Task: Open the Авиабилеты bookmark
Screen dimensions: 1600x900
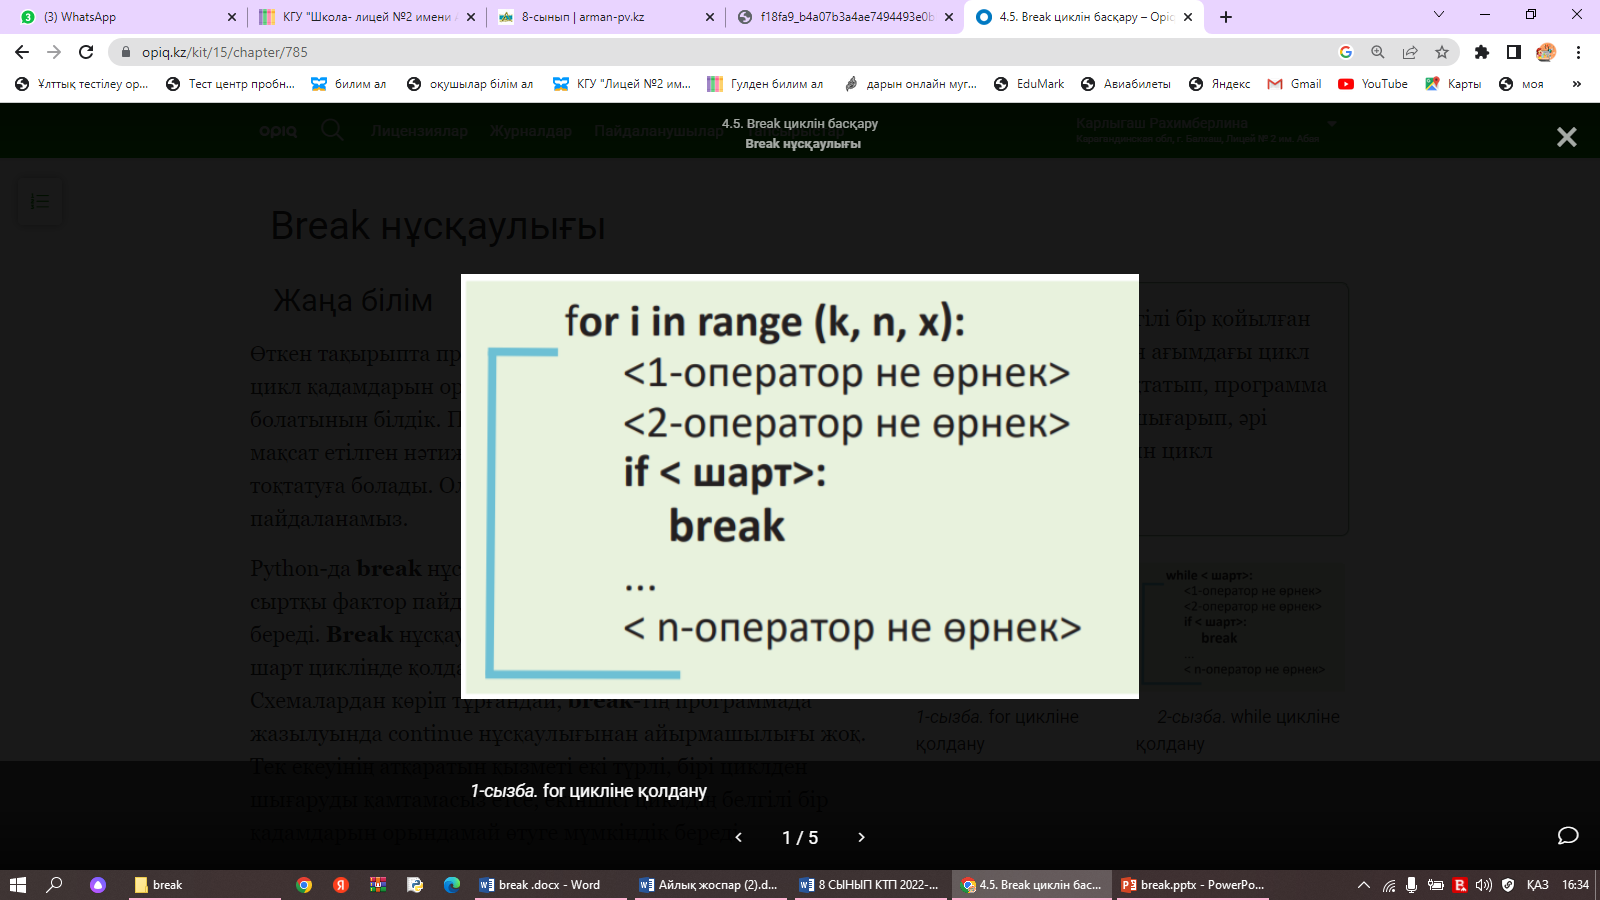Action: pos(1126,84)
